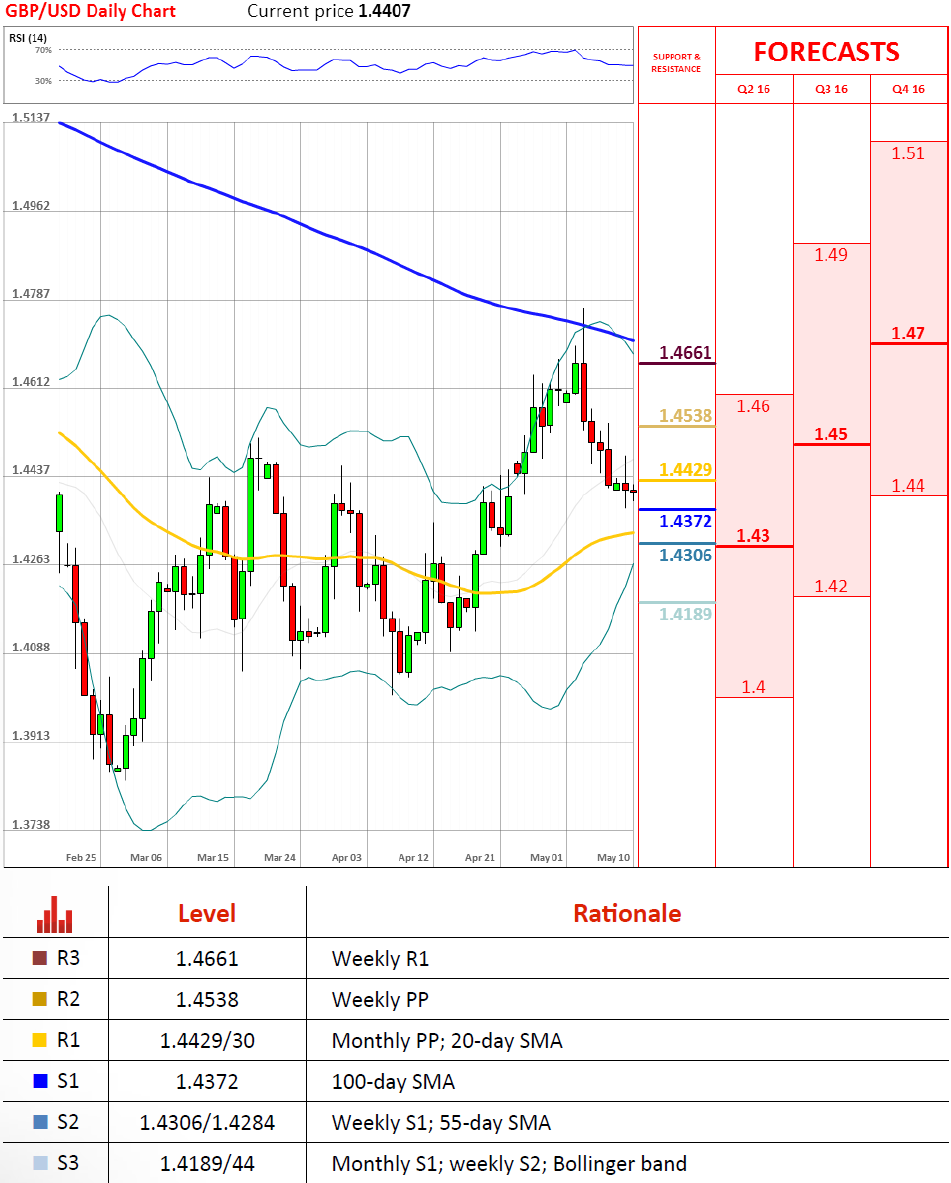Click the 1.4306 support label on chart
Screen dimensions: 951x1183
685,555
